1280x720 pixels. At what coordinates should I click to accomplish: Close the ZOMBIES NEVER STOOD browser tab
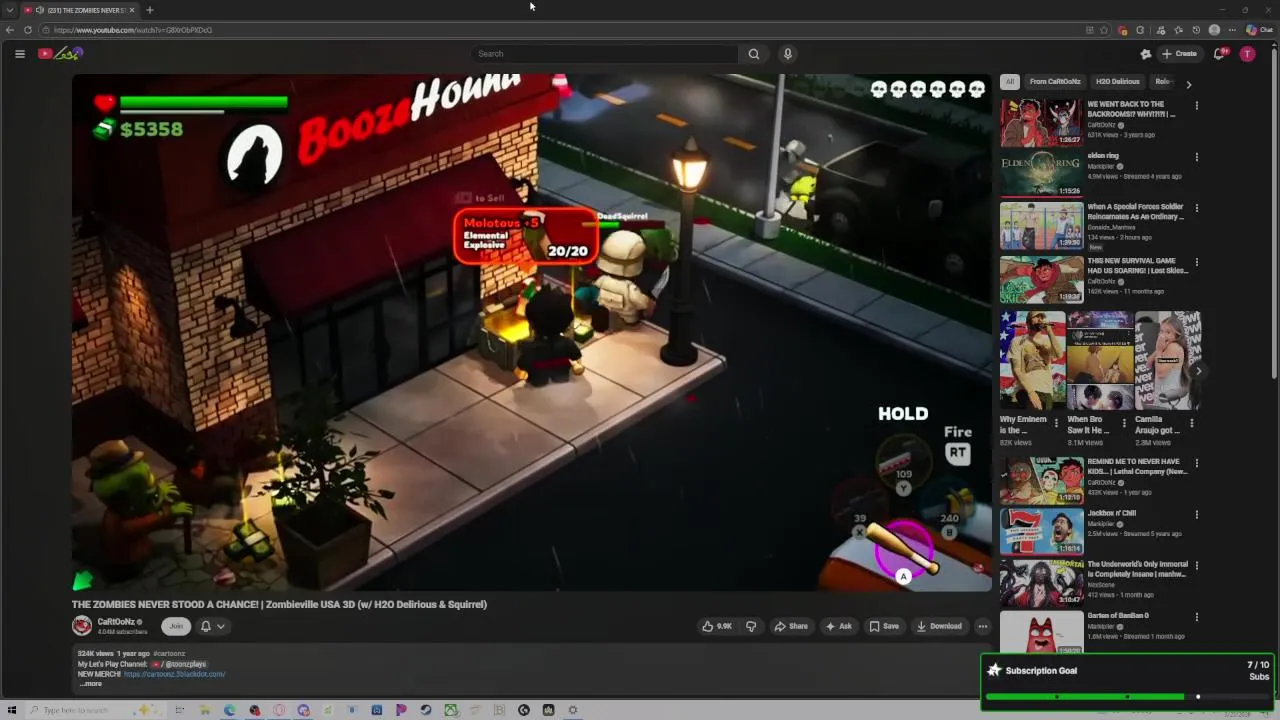pyautogui.click(x=131, y=10)
